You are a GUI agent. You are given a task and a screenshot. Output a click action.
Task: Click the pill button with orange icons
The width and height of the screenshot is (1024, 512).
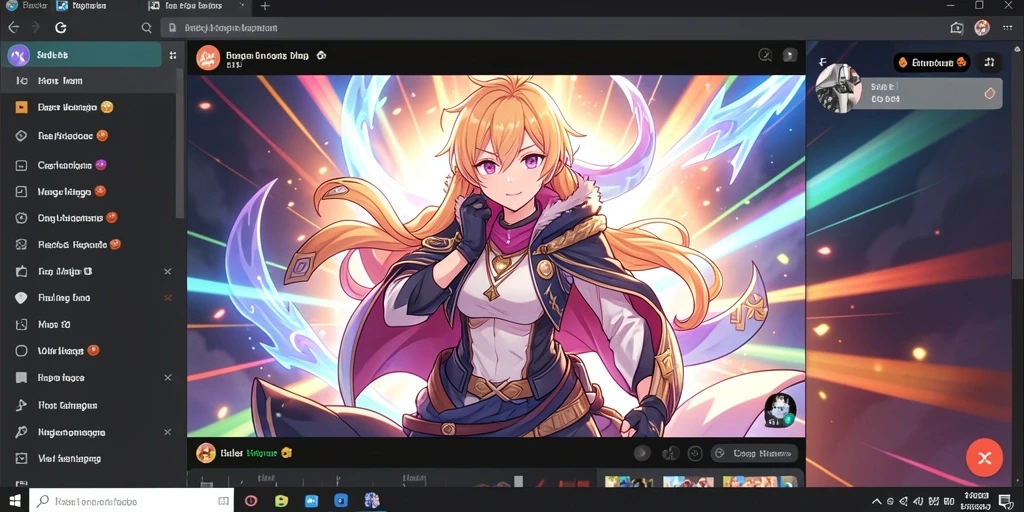(x=932, y=63)
